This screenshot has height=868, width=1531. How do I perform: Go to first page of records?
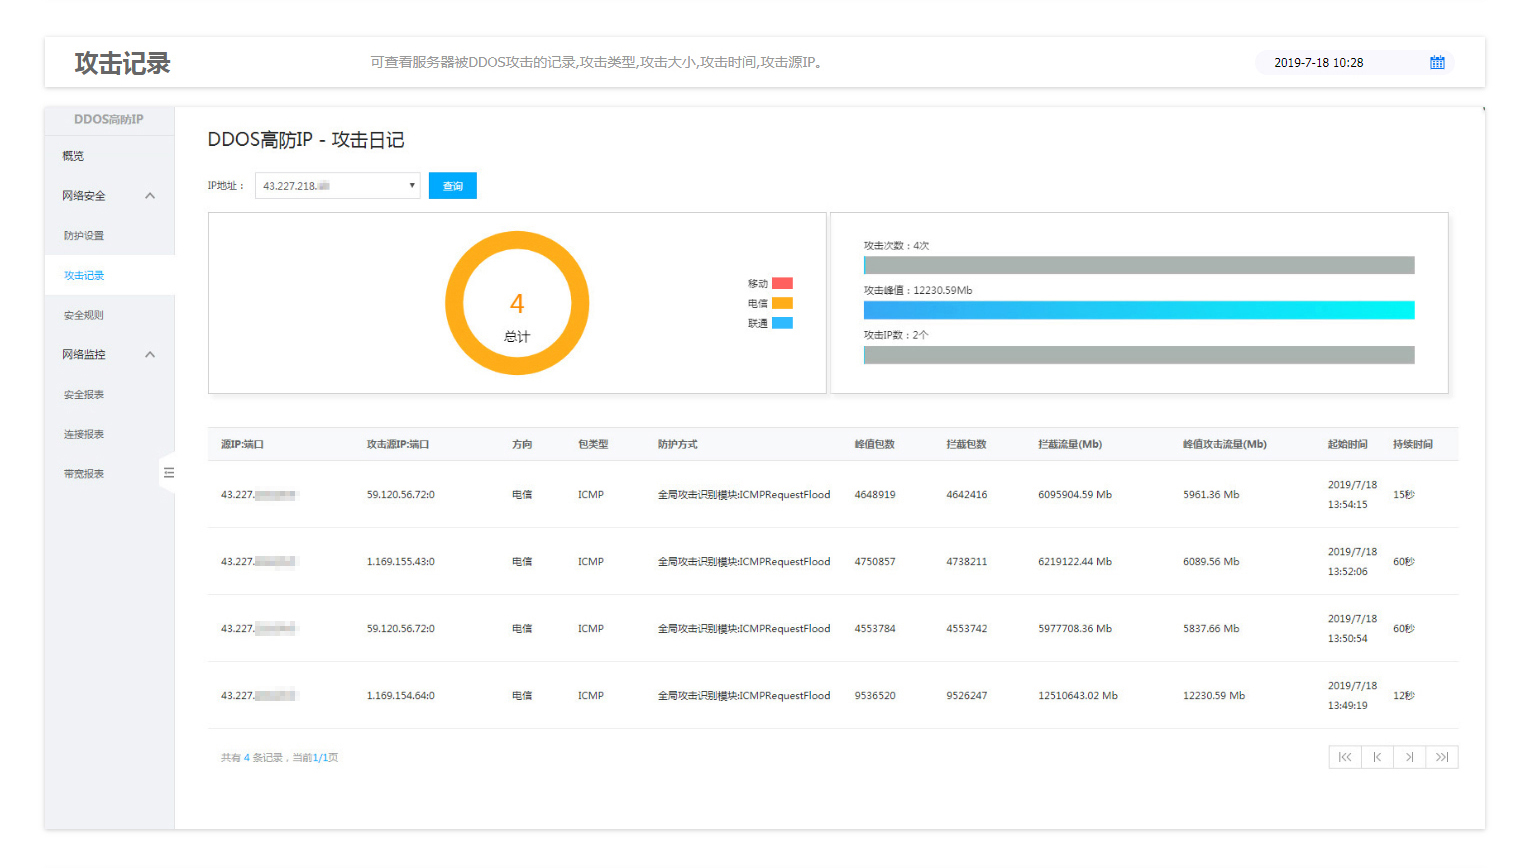[1345, 757]
